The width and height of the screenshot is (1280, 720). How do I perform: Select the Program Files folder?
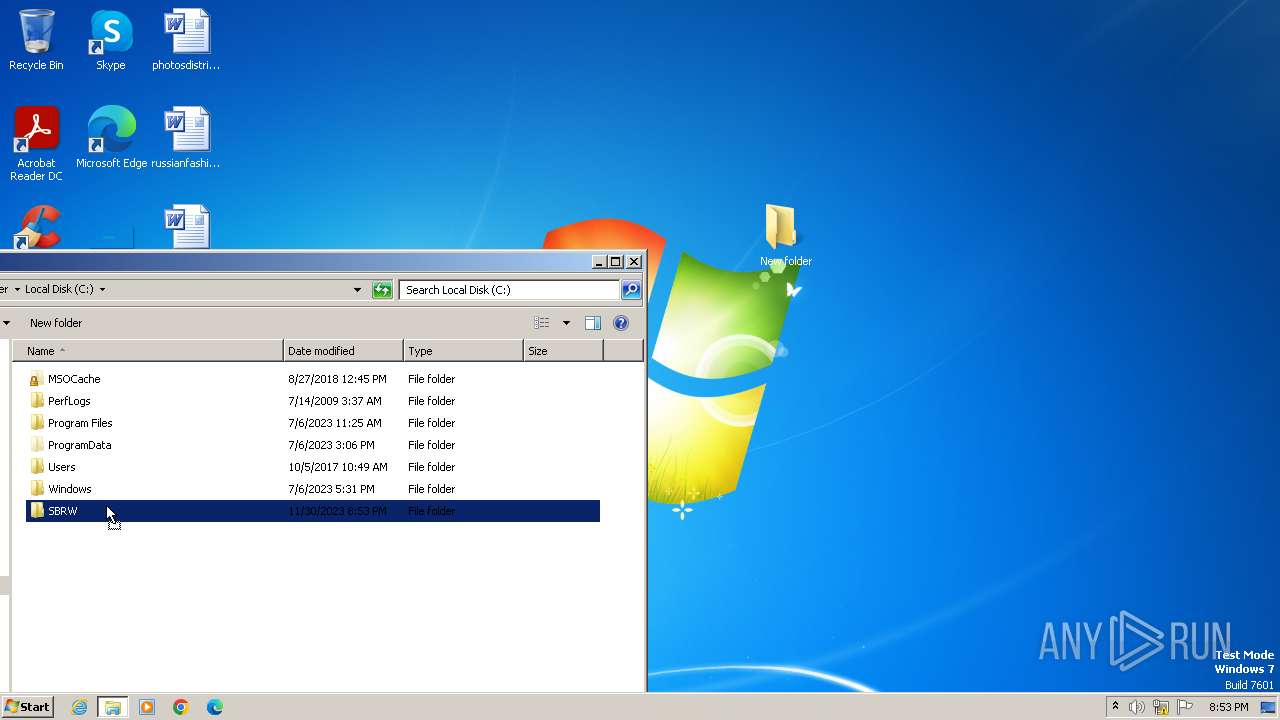[x=313, y=423]
